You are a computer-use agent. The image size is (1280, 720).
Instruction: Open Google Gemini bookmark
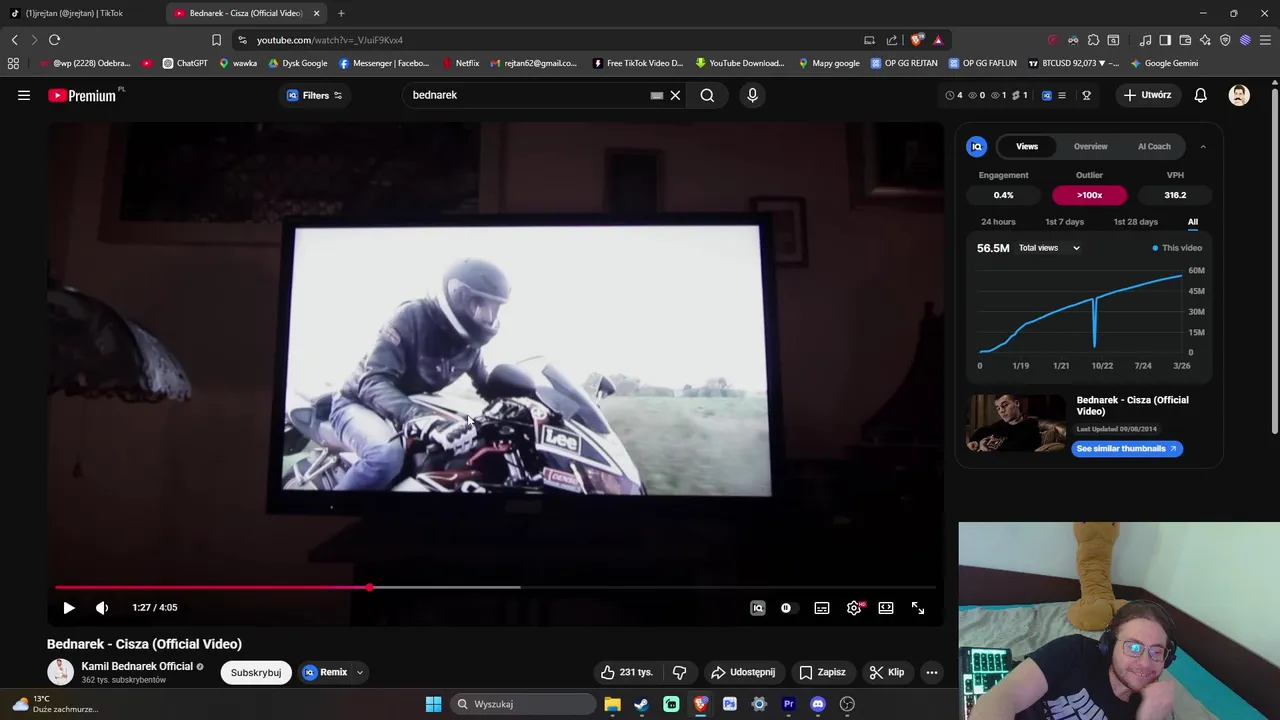[x=1165, y=63]
